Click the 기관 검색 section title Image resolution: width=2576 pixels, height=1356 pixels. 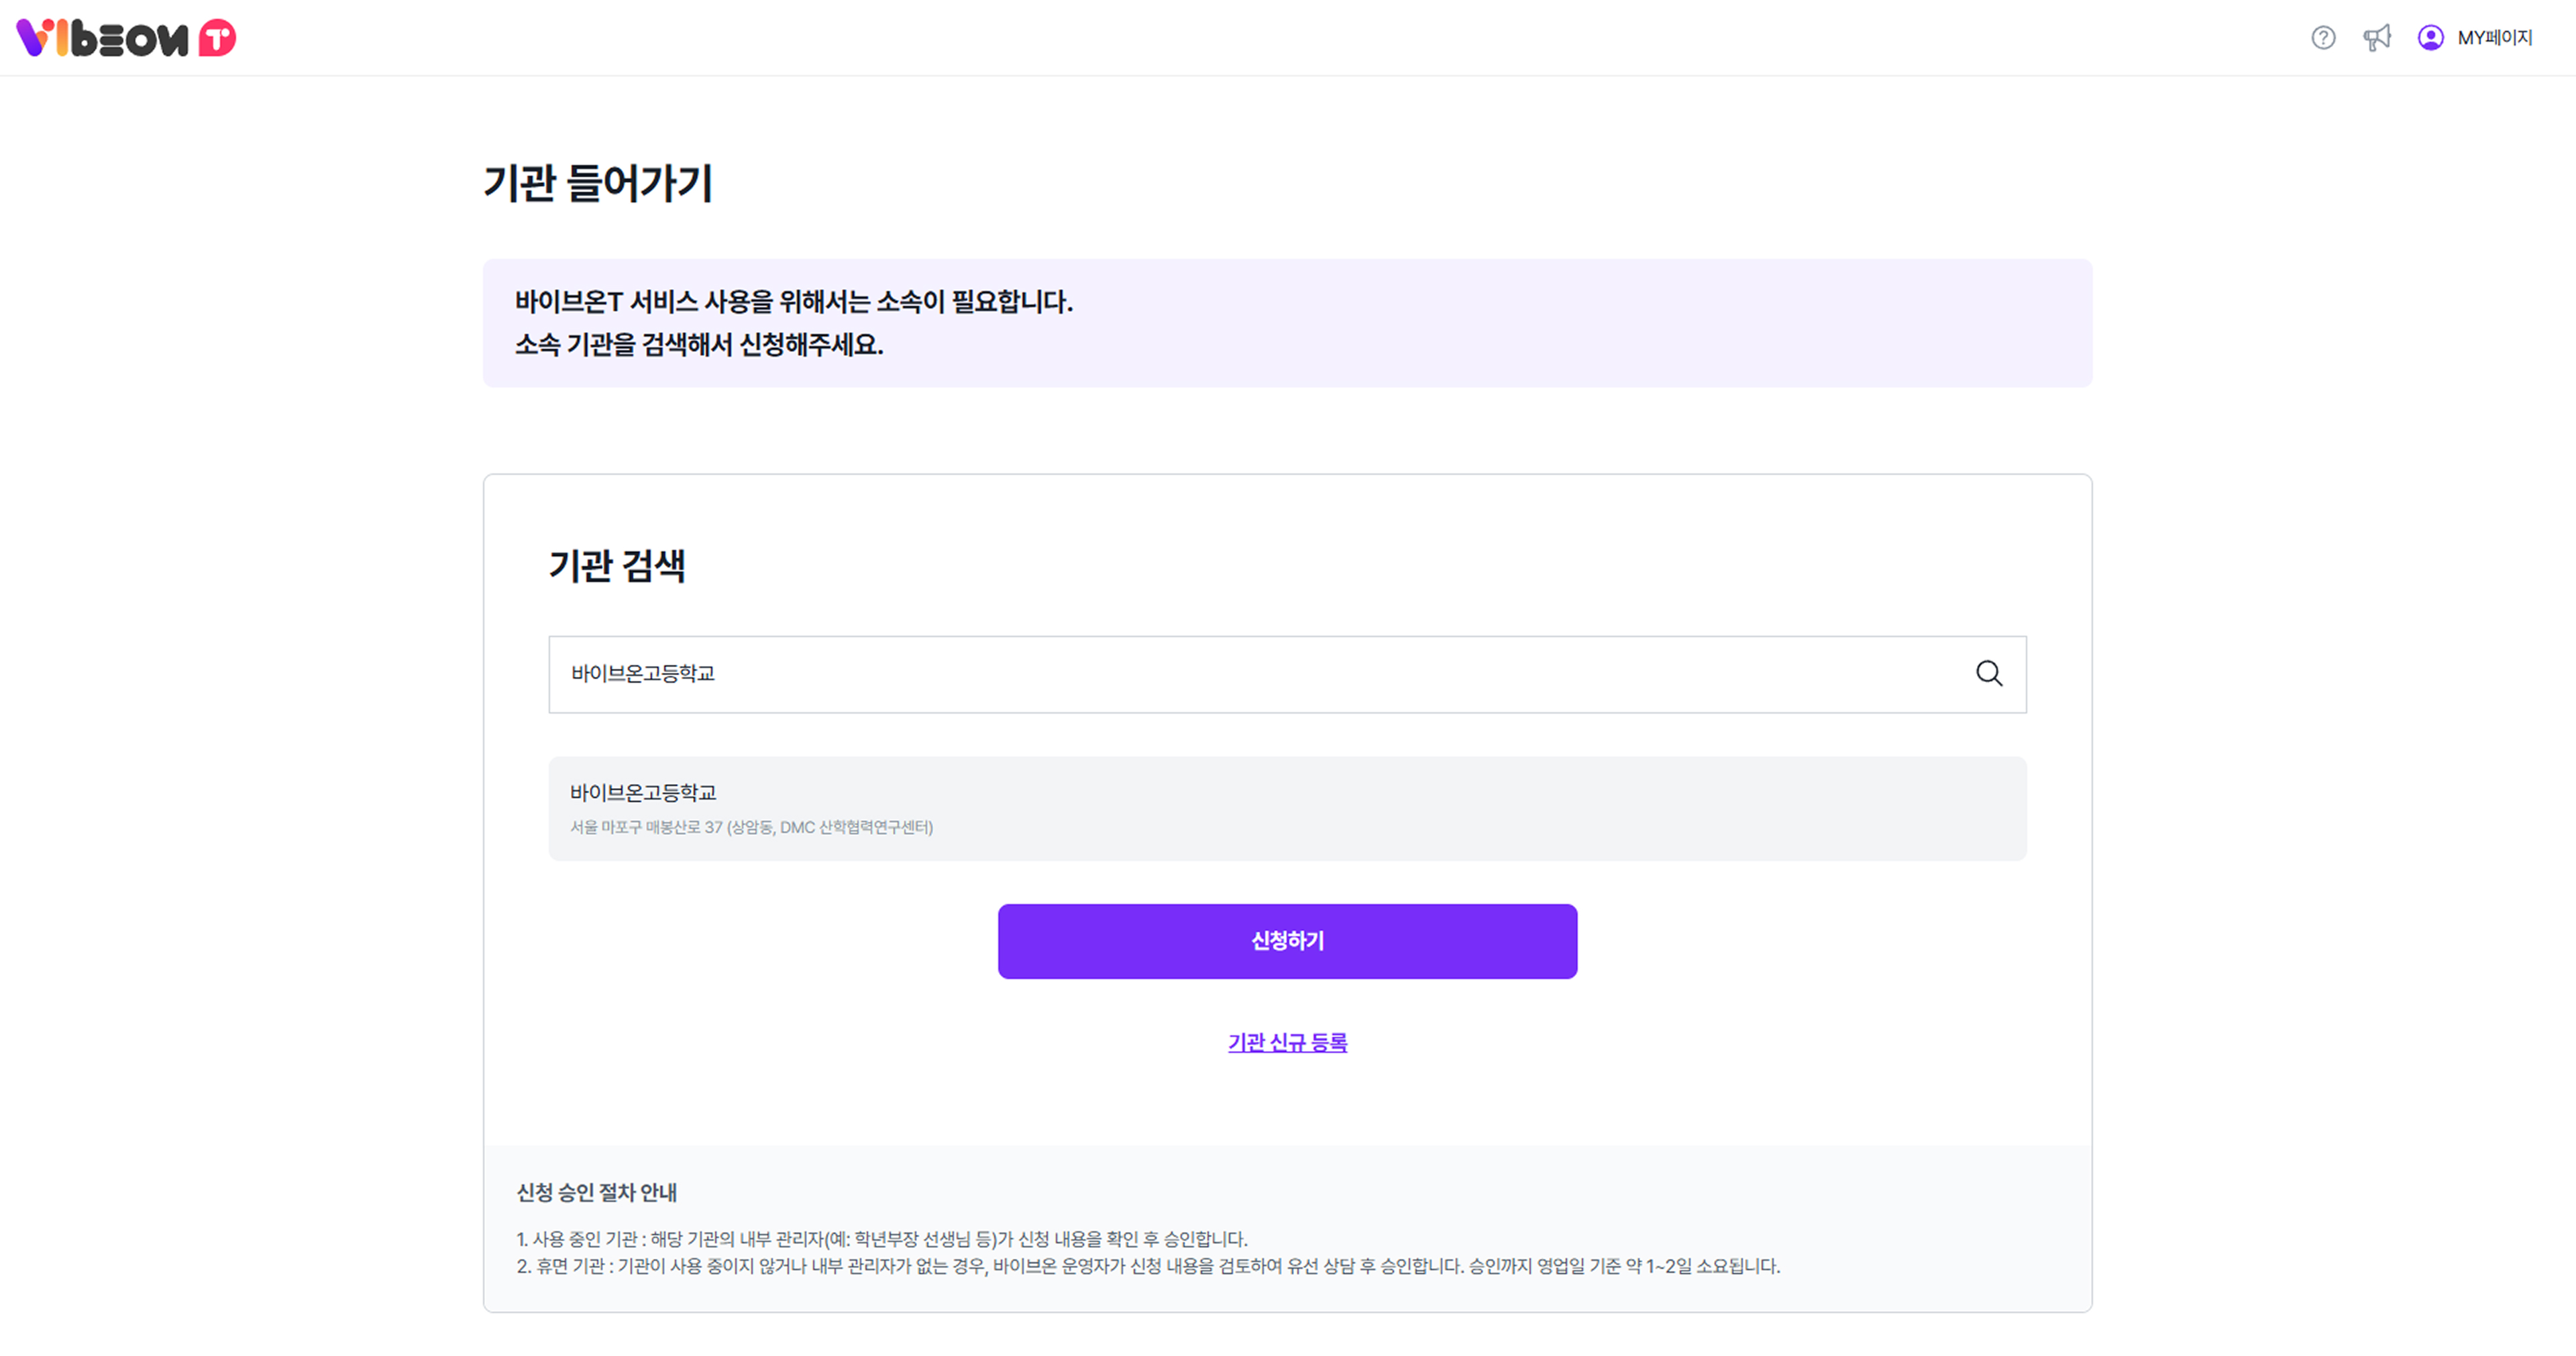(x=617, y=566)
